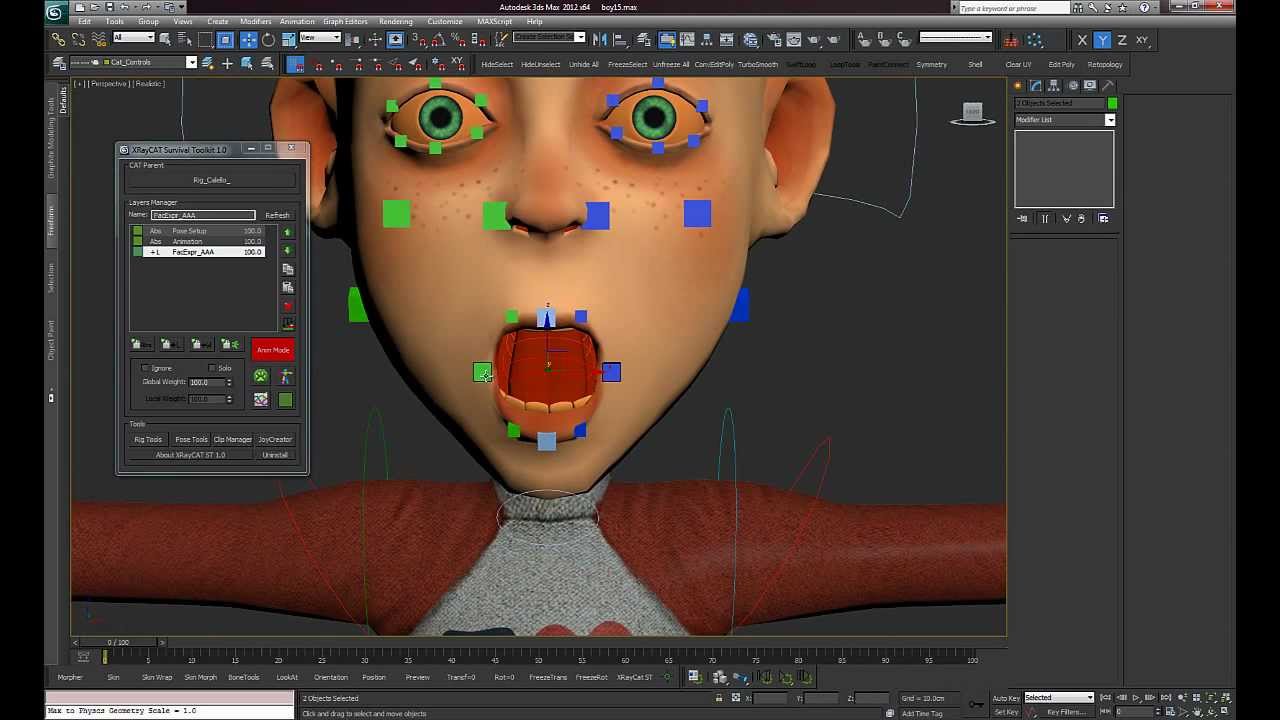Viewport: 1280px width, 720px height.
Task: Click the TurboSmooth toolbar button
Action: click(x=757, y=65)
